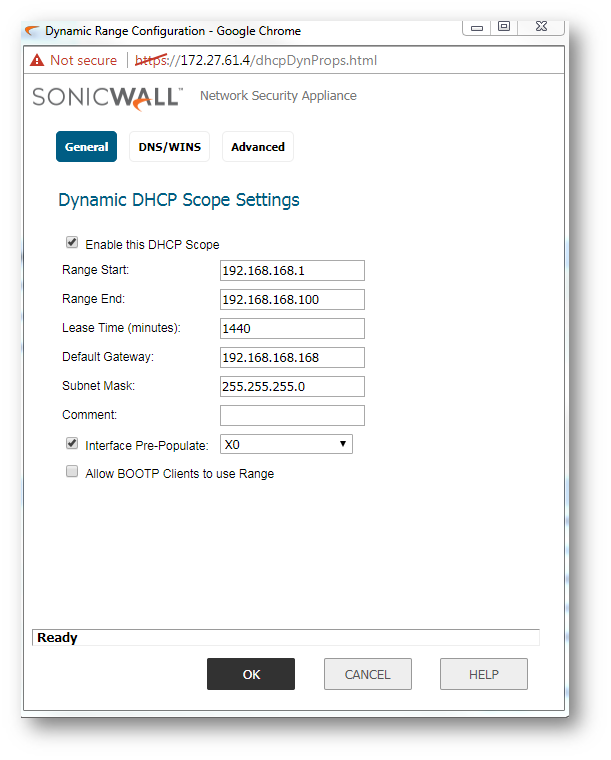611x760 pixels.
Task: Click CANCEL to discard changes
Action: tap(367, 674)
